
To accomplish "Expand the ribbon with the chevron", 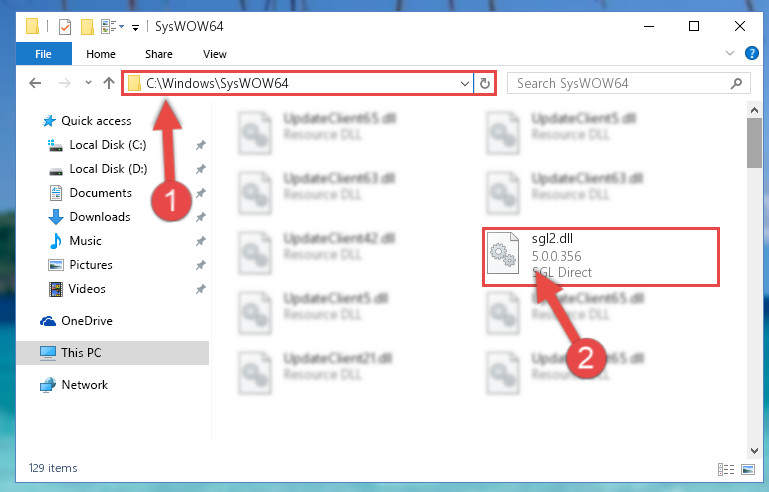I will (x=730, y=53).
